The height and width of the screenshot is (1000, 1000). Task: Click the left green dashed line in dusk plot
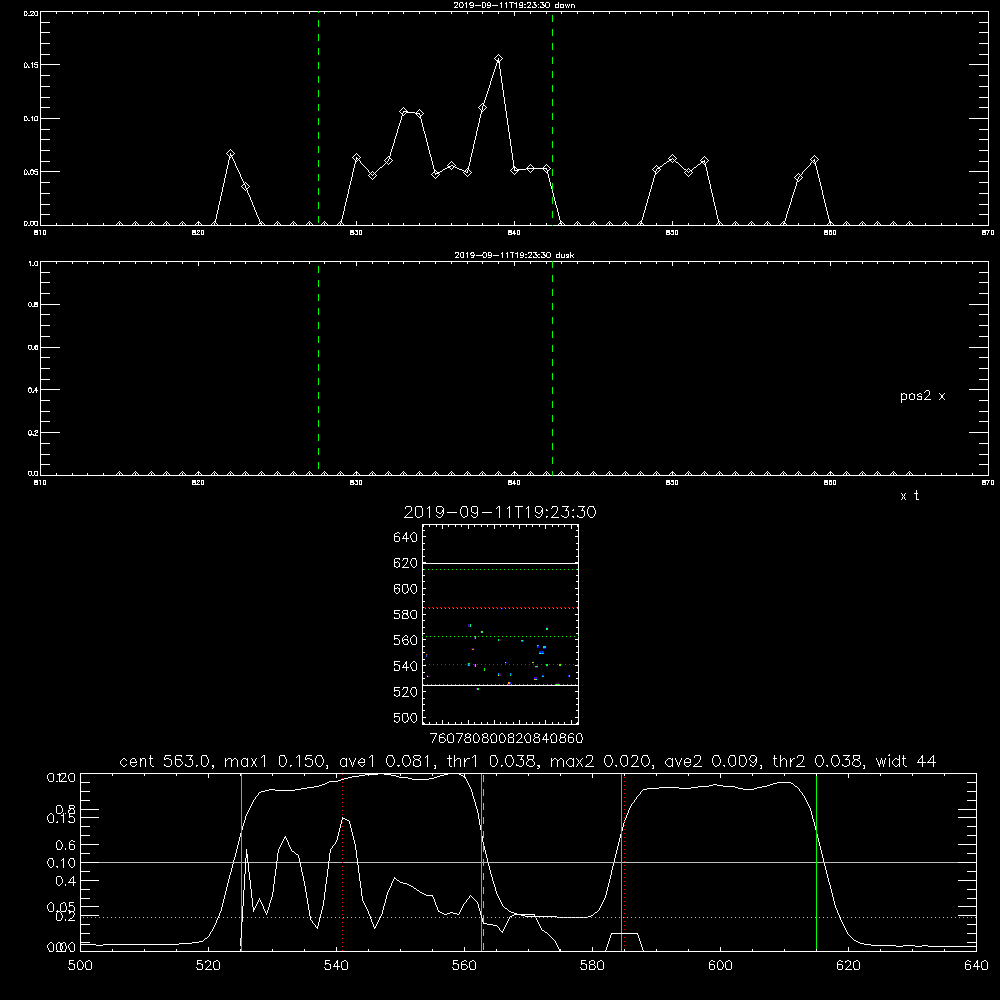tap(318, 369)
